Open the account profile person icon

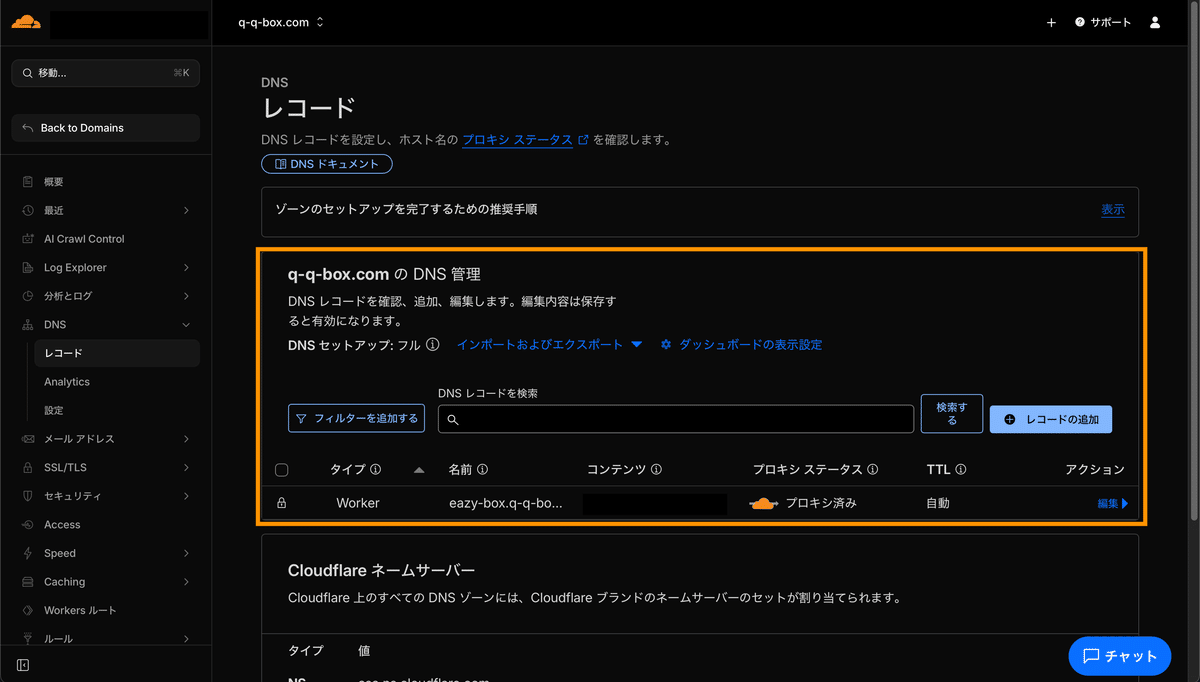pos(1155,21)
